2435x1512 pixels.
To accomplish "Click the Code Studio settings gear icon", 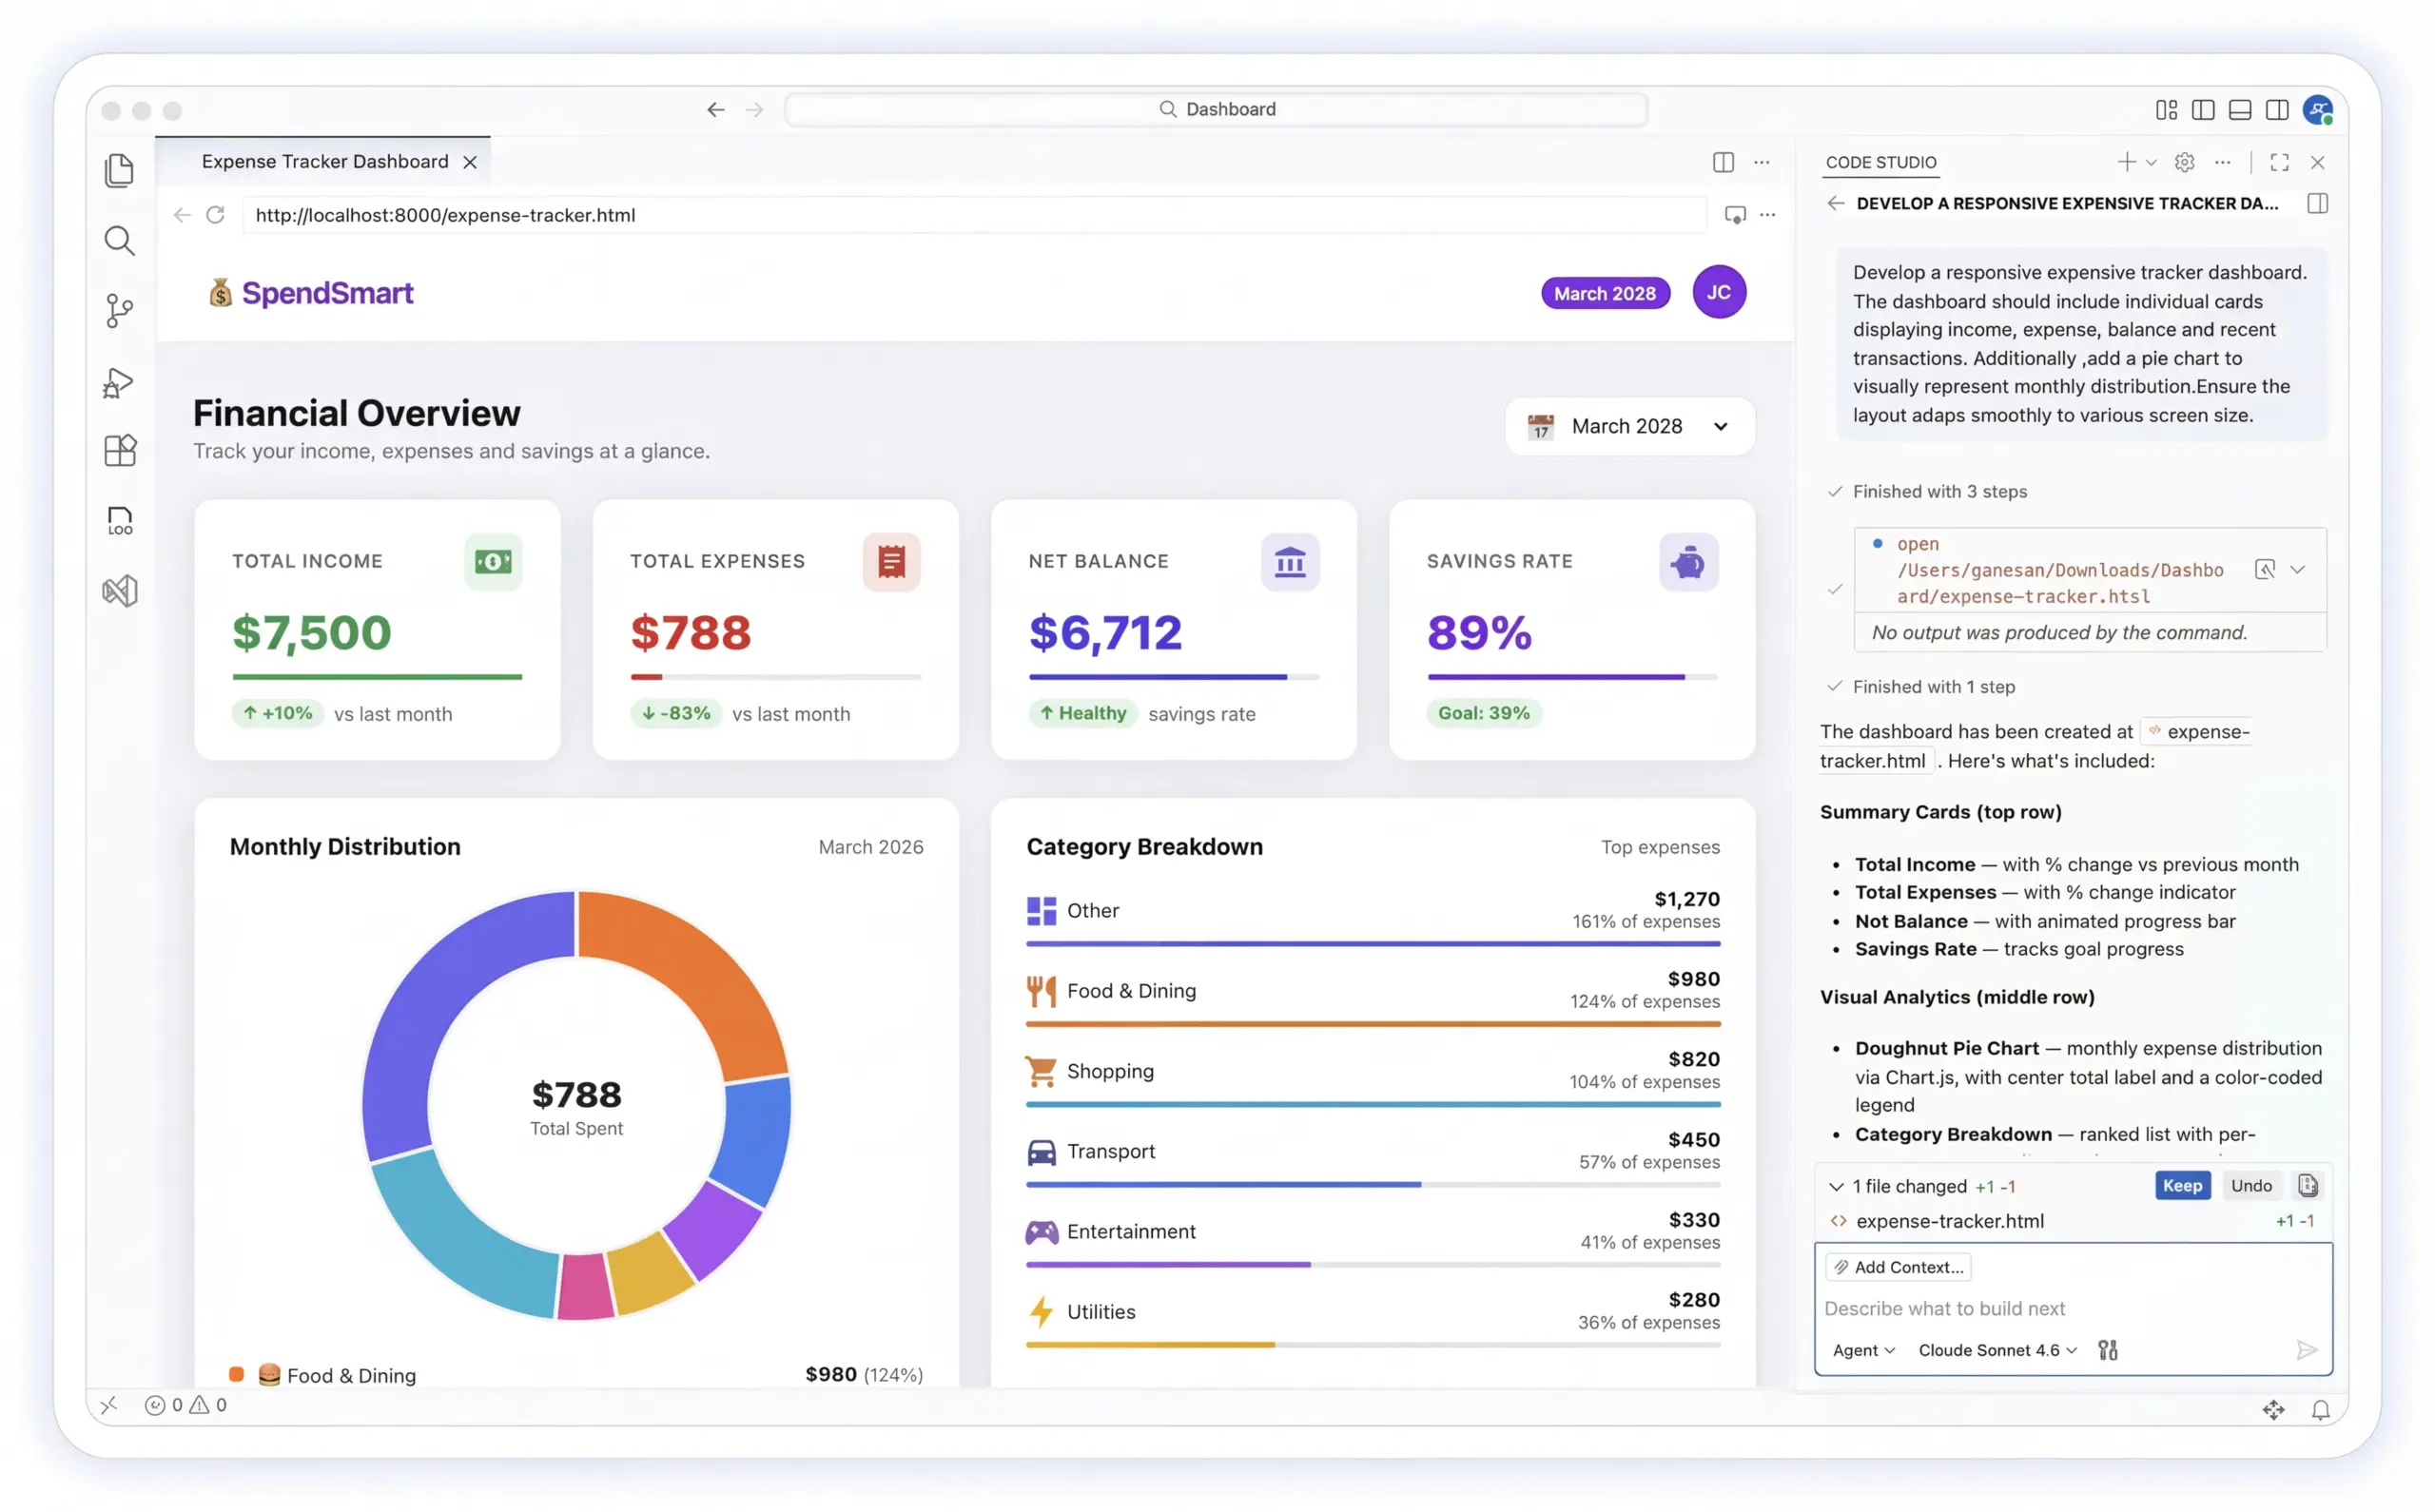I will coord(2184,162).
